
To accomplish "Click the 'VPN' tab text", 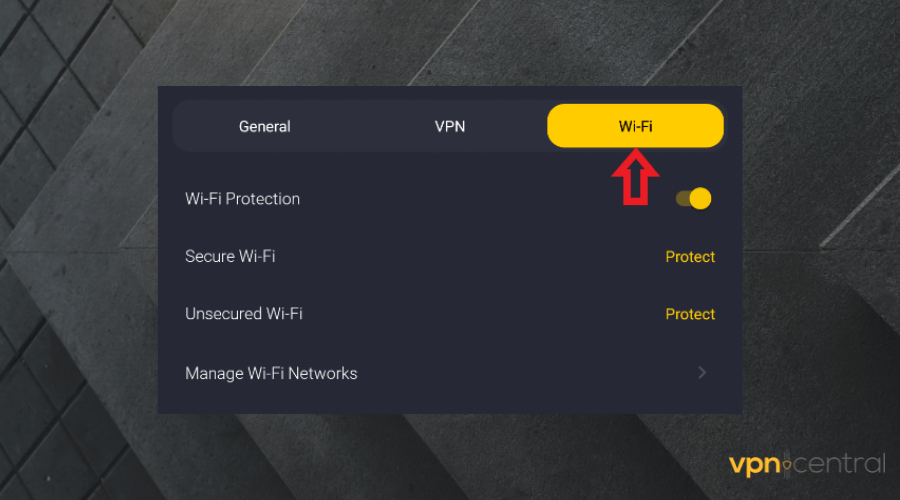I will point(450,127).
